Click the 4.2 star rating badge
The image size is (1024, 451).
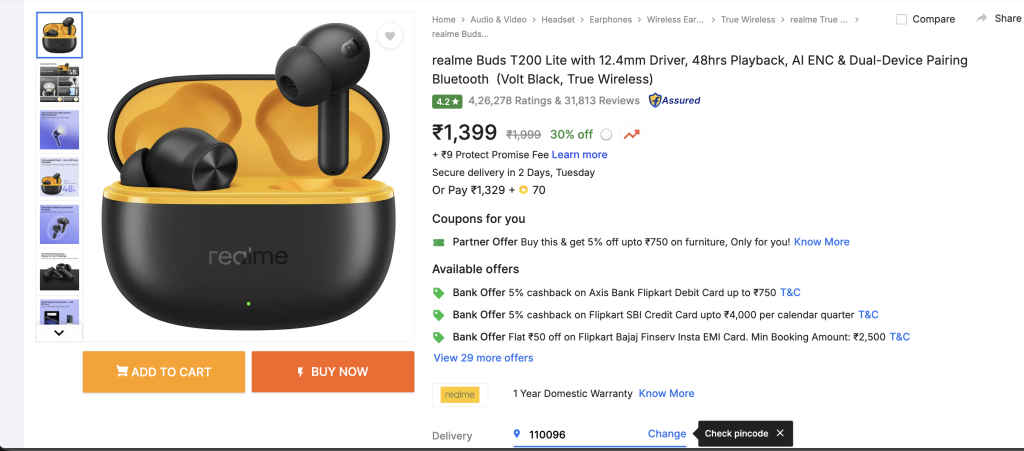click(x=446, y=101)
